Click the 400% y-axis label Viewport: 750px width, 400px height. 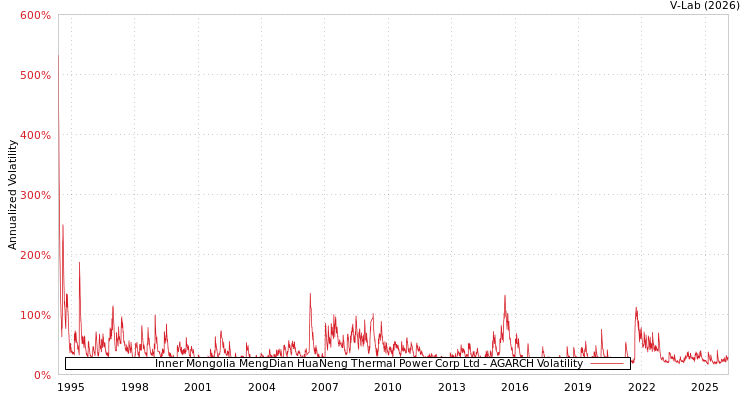pyautogui.click(x=35, y=135)
